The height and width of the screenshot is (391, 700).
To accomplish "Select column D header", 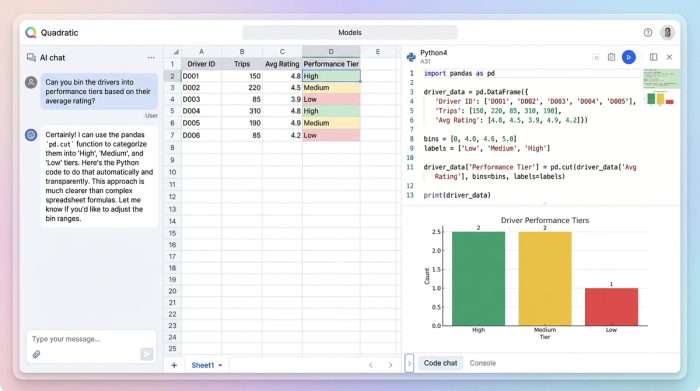I will click(331, 52).
